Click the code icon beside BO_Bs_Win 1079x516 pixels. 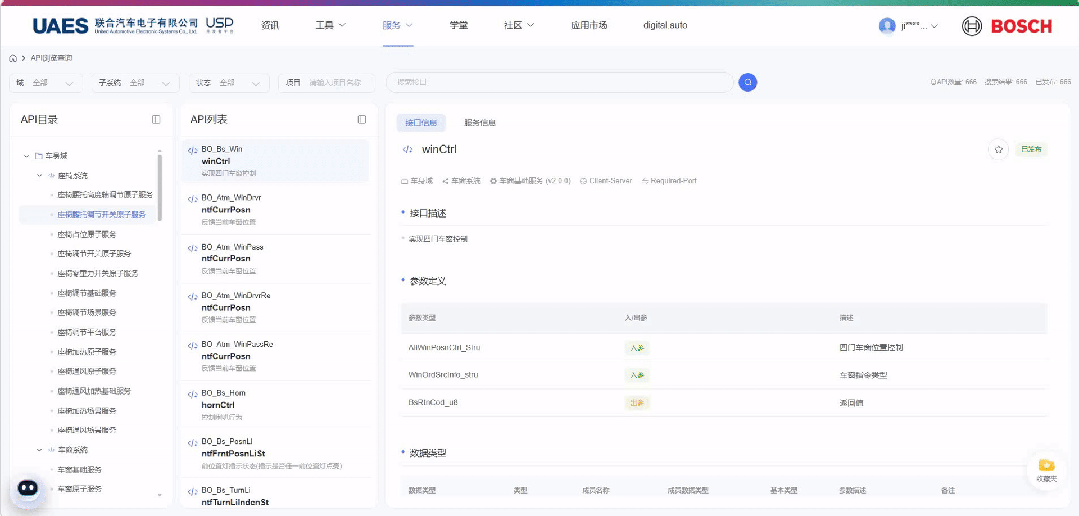pyautogui.click(x=192, y=151)
